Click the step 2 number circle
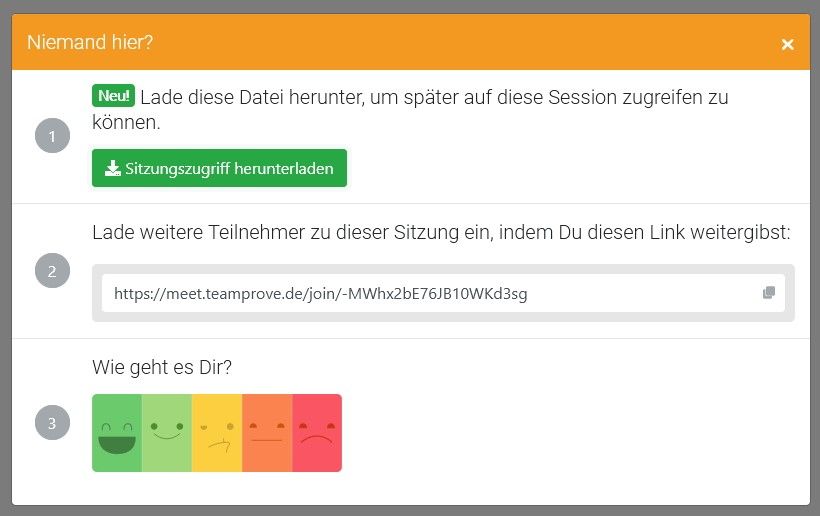The image size is (820, 516). pyautogui.click(x=52, y=270)
